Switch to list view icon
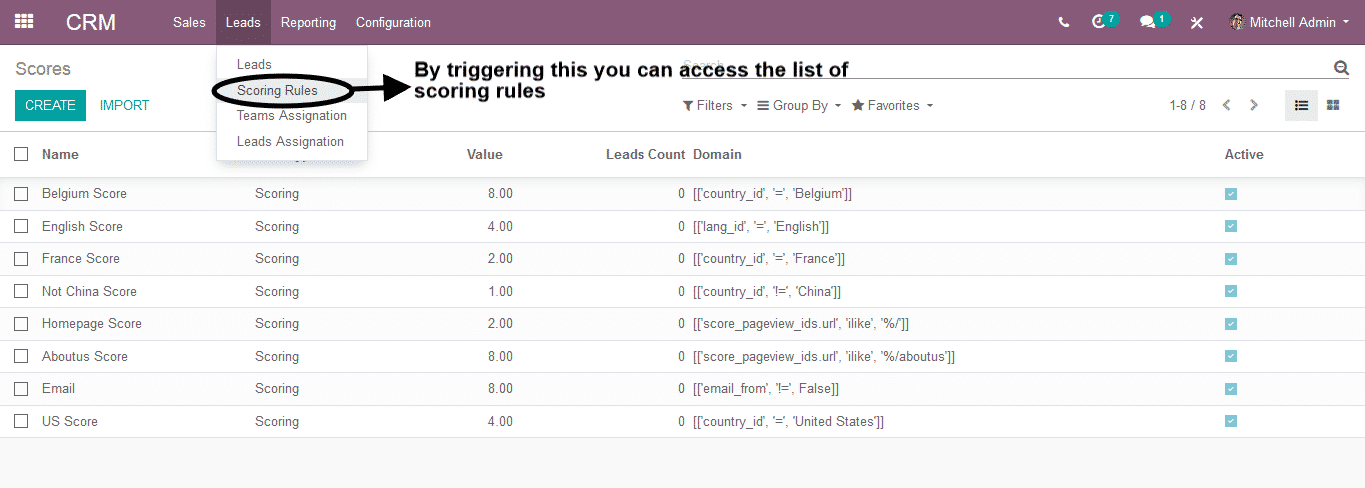The height and width of the screenshot is (488, 1365). coord(1301,105)
